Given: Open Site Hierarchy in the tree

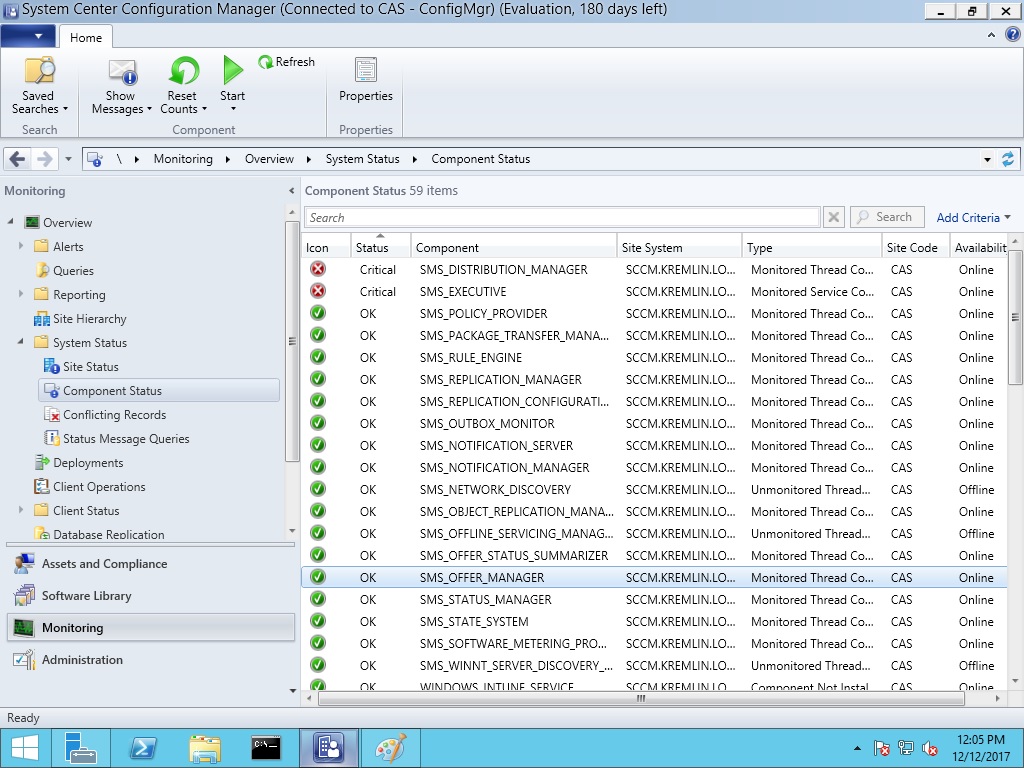Looking at the screenshot, I should point(89,319).
